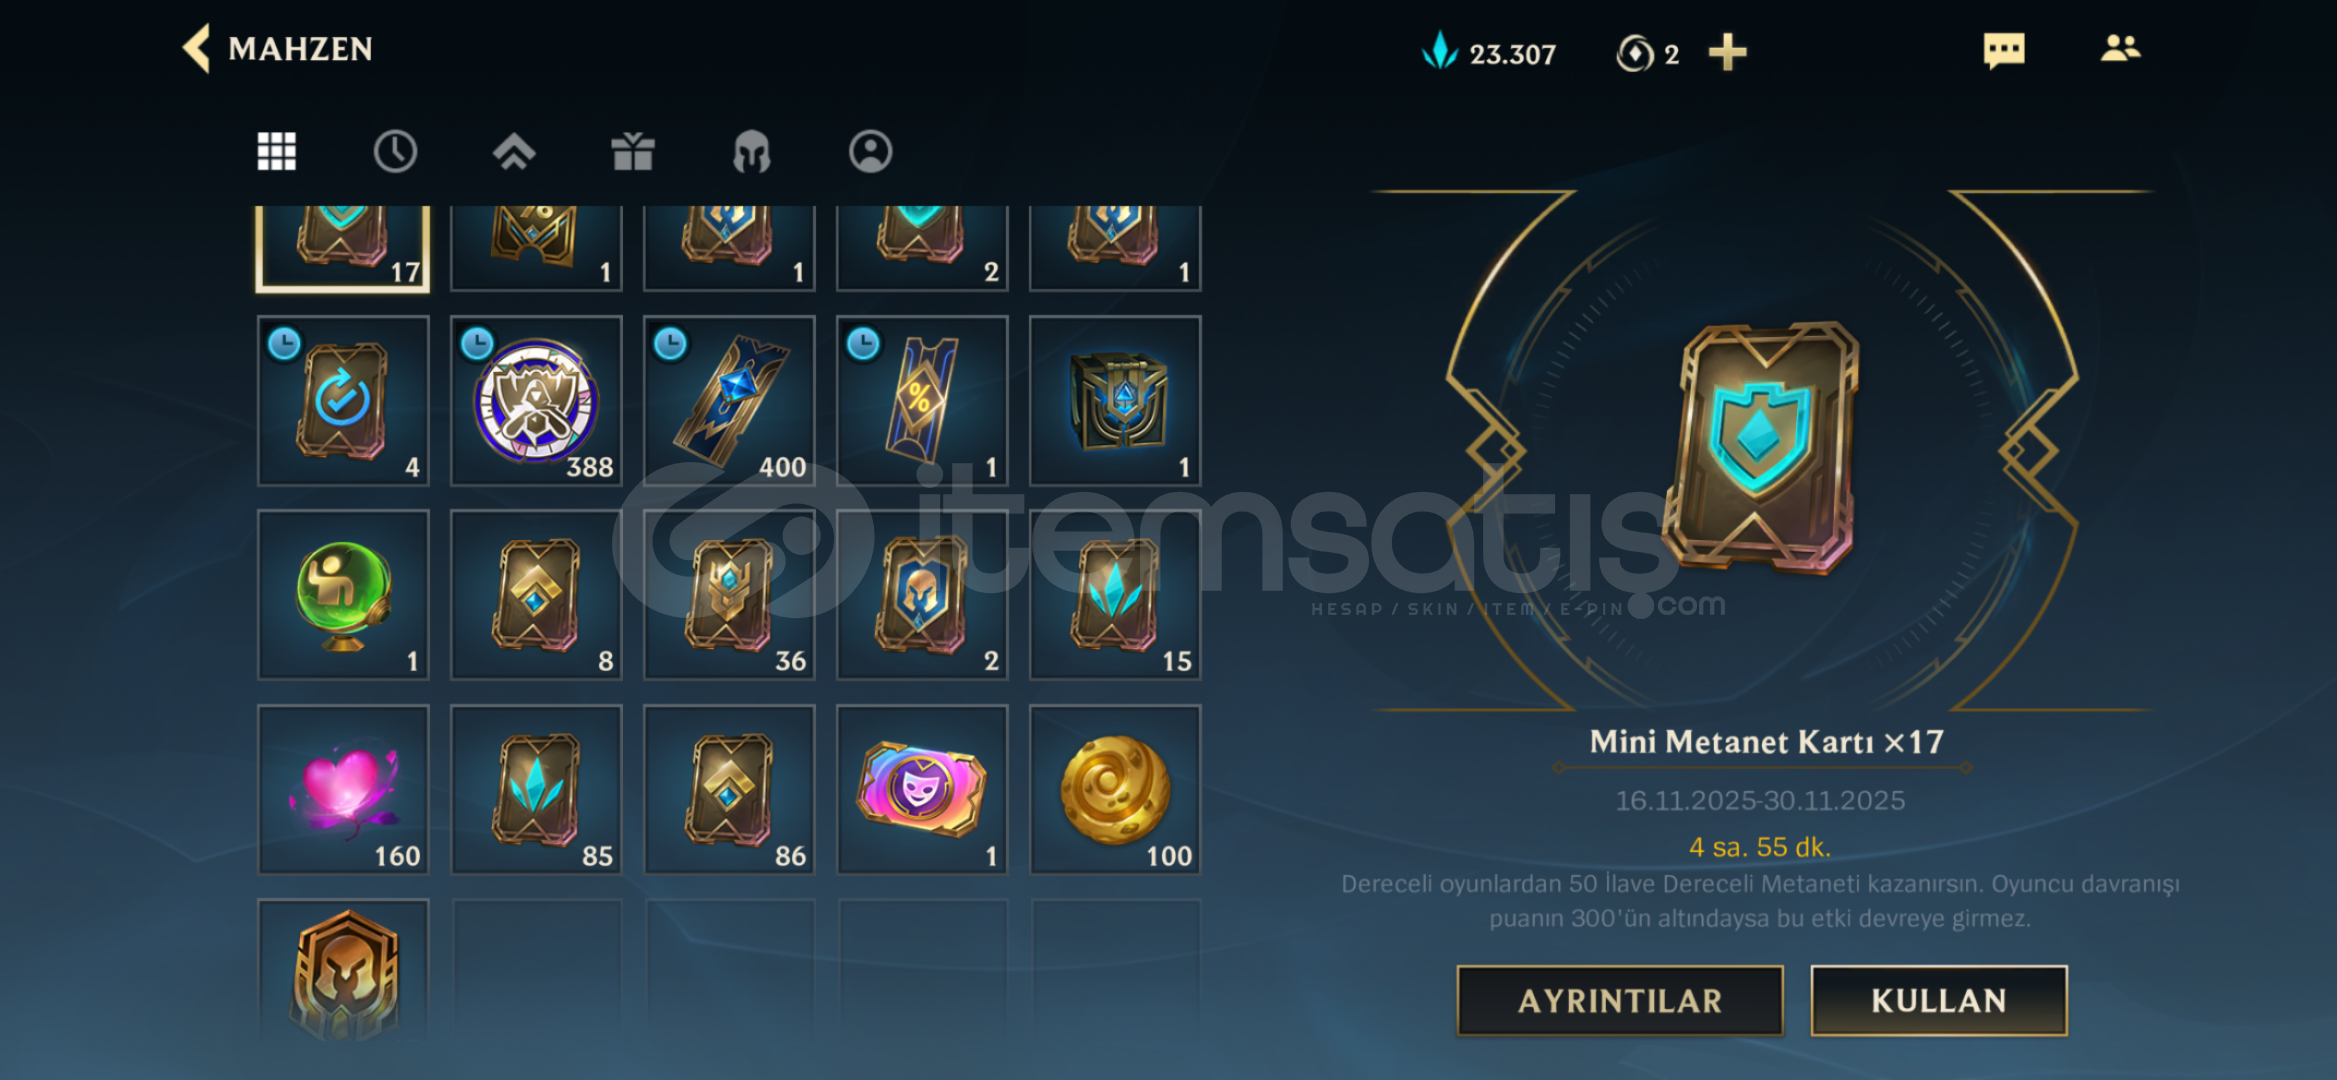2337x1080 pixels.
Task: Select the circular emblem item with 388
Action: click(536, 401)
